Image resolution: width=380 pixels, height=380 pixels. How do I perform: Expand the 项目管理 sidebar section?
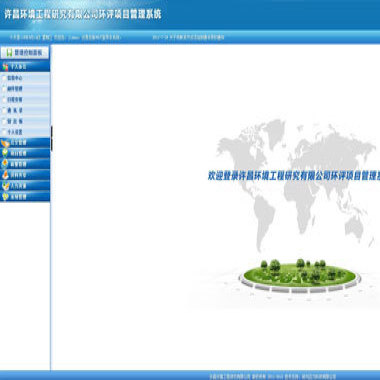(25, 153)
